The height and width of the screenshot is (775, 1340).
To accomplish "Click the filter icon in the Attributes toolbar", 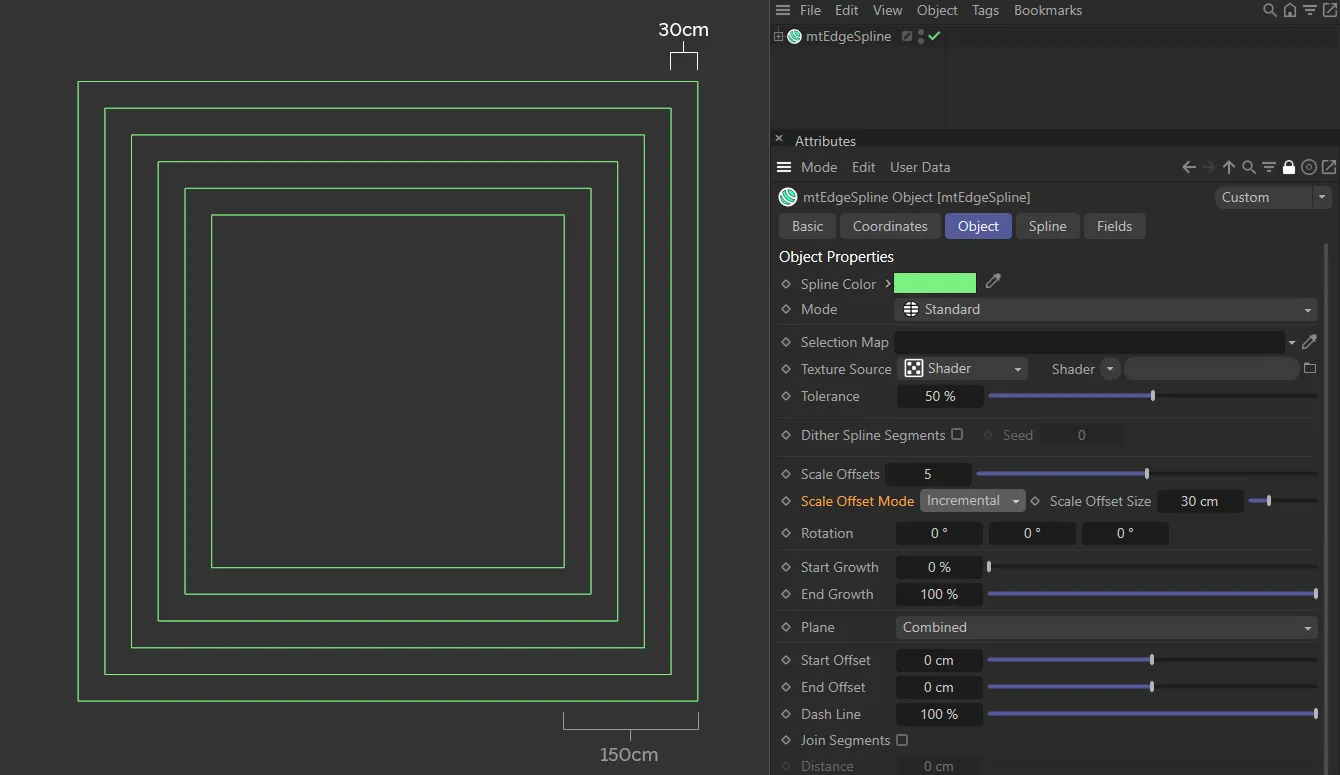I will pyautogui.click(x=1268, y=167).
